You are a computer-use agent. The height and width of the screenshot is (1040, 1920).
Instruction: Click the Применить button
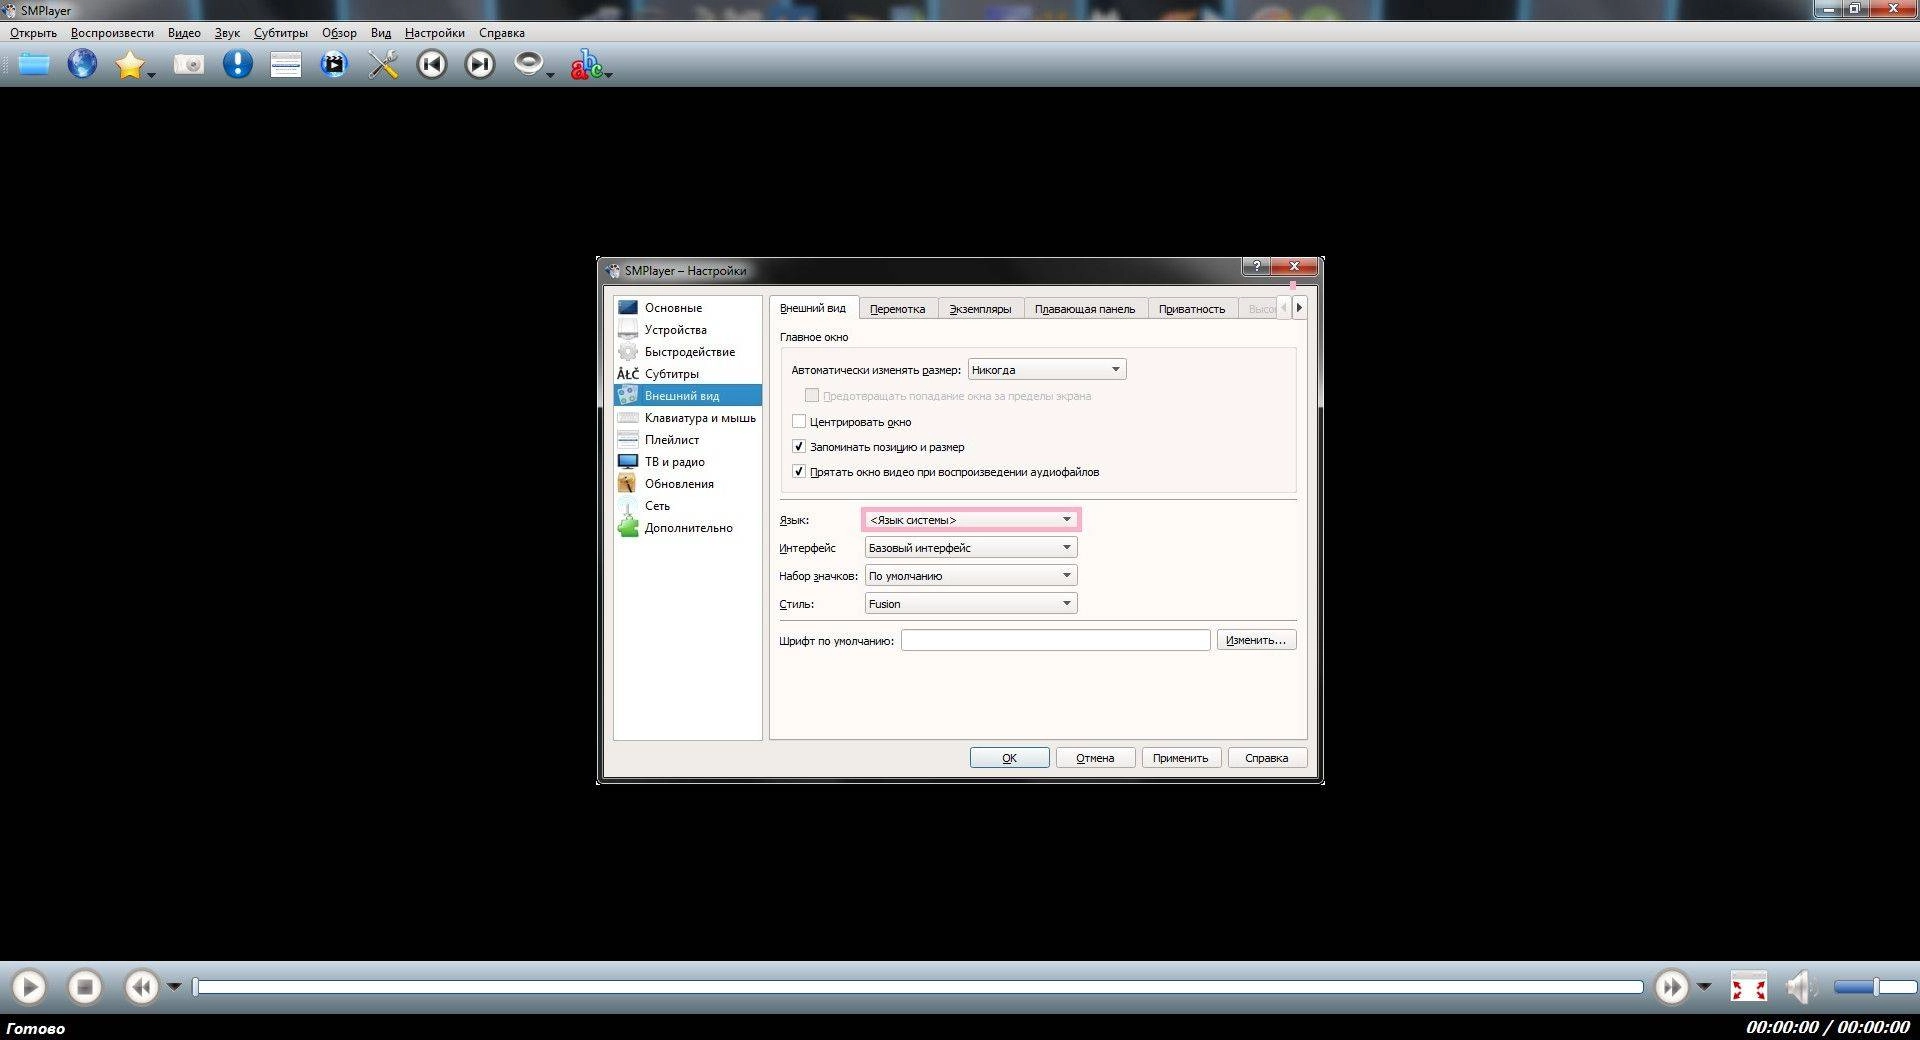coord(1181,758)
